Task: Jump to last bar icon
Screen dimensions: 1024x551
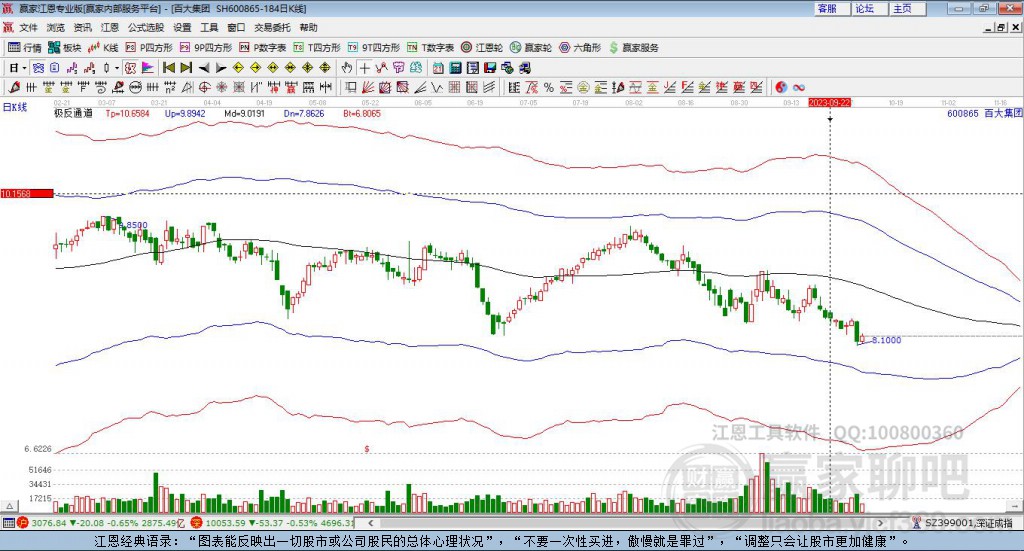Action: coord(186,68)
